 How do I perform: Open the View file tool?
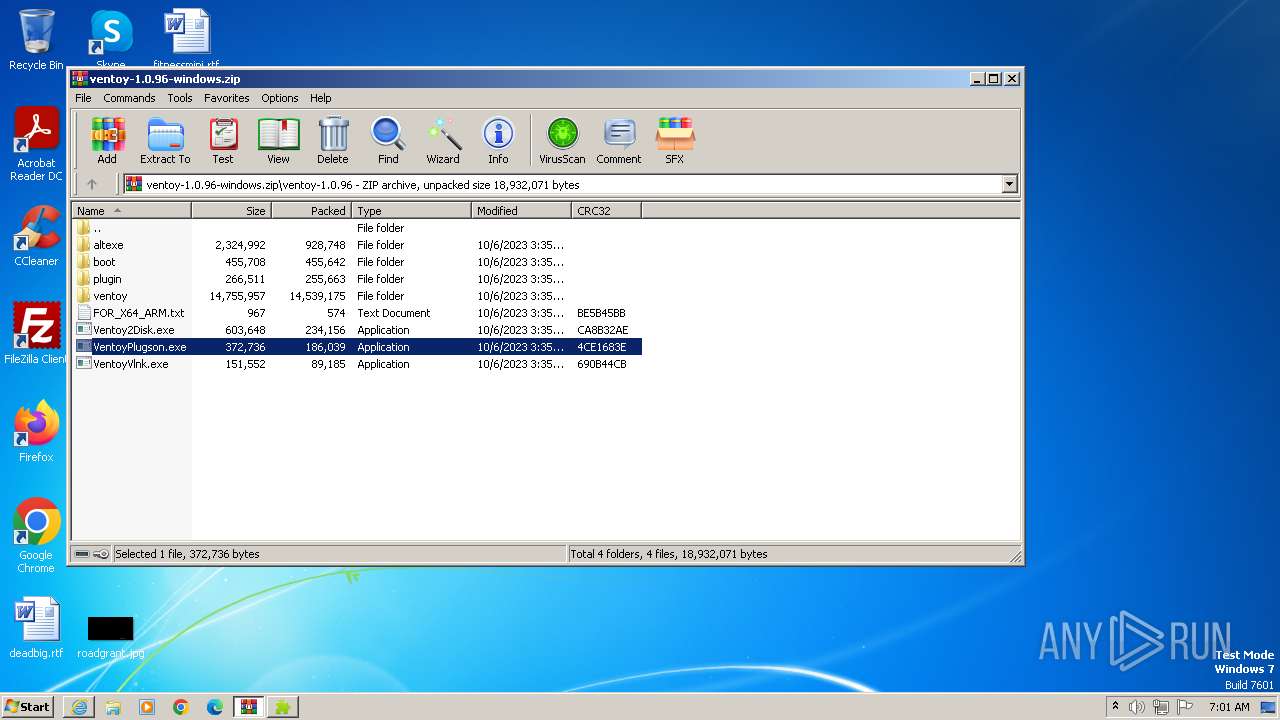tap(278, 141)
